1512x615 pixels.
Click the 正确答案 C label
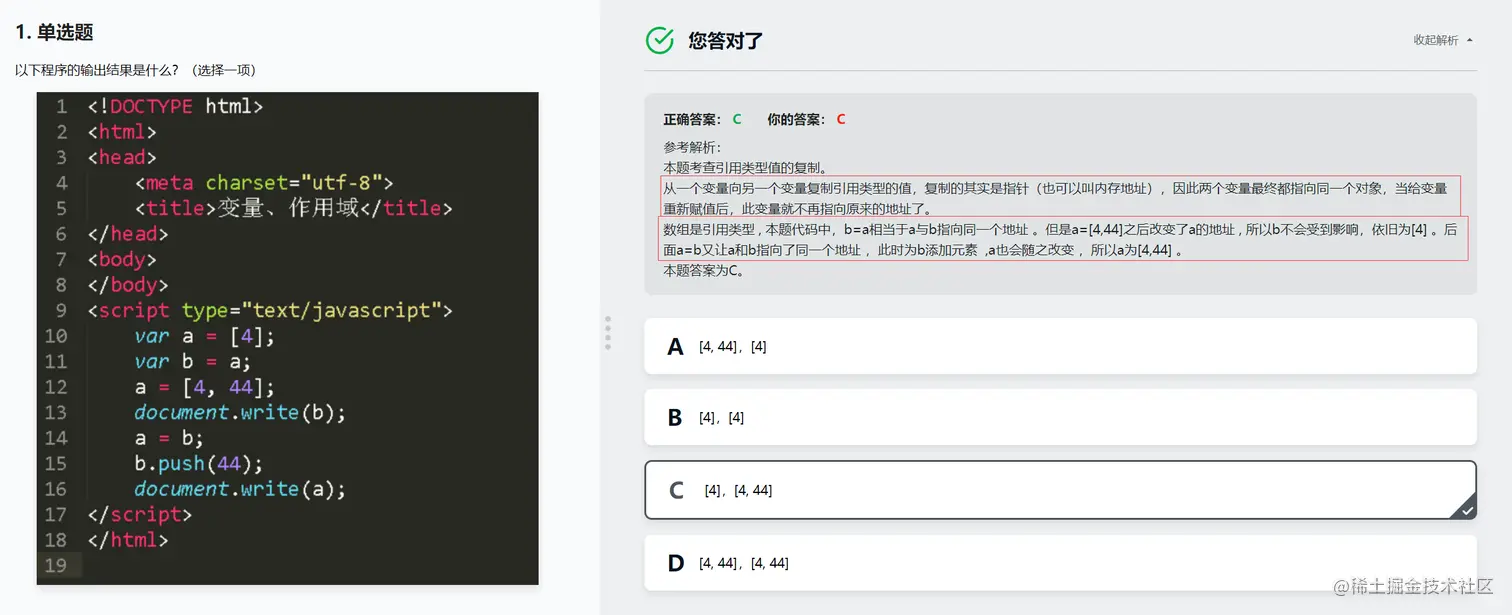point(702,119)
